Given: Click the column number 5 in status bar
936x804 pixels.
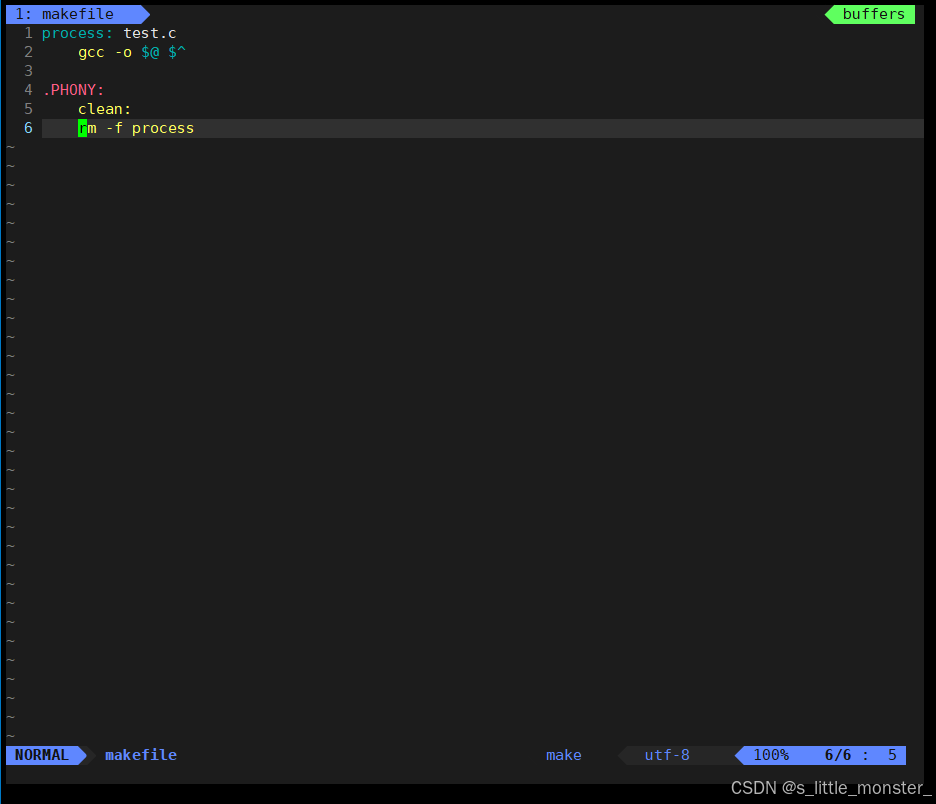Looking at the screenshot, I should (x=892, y=755).
